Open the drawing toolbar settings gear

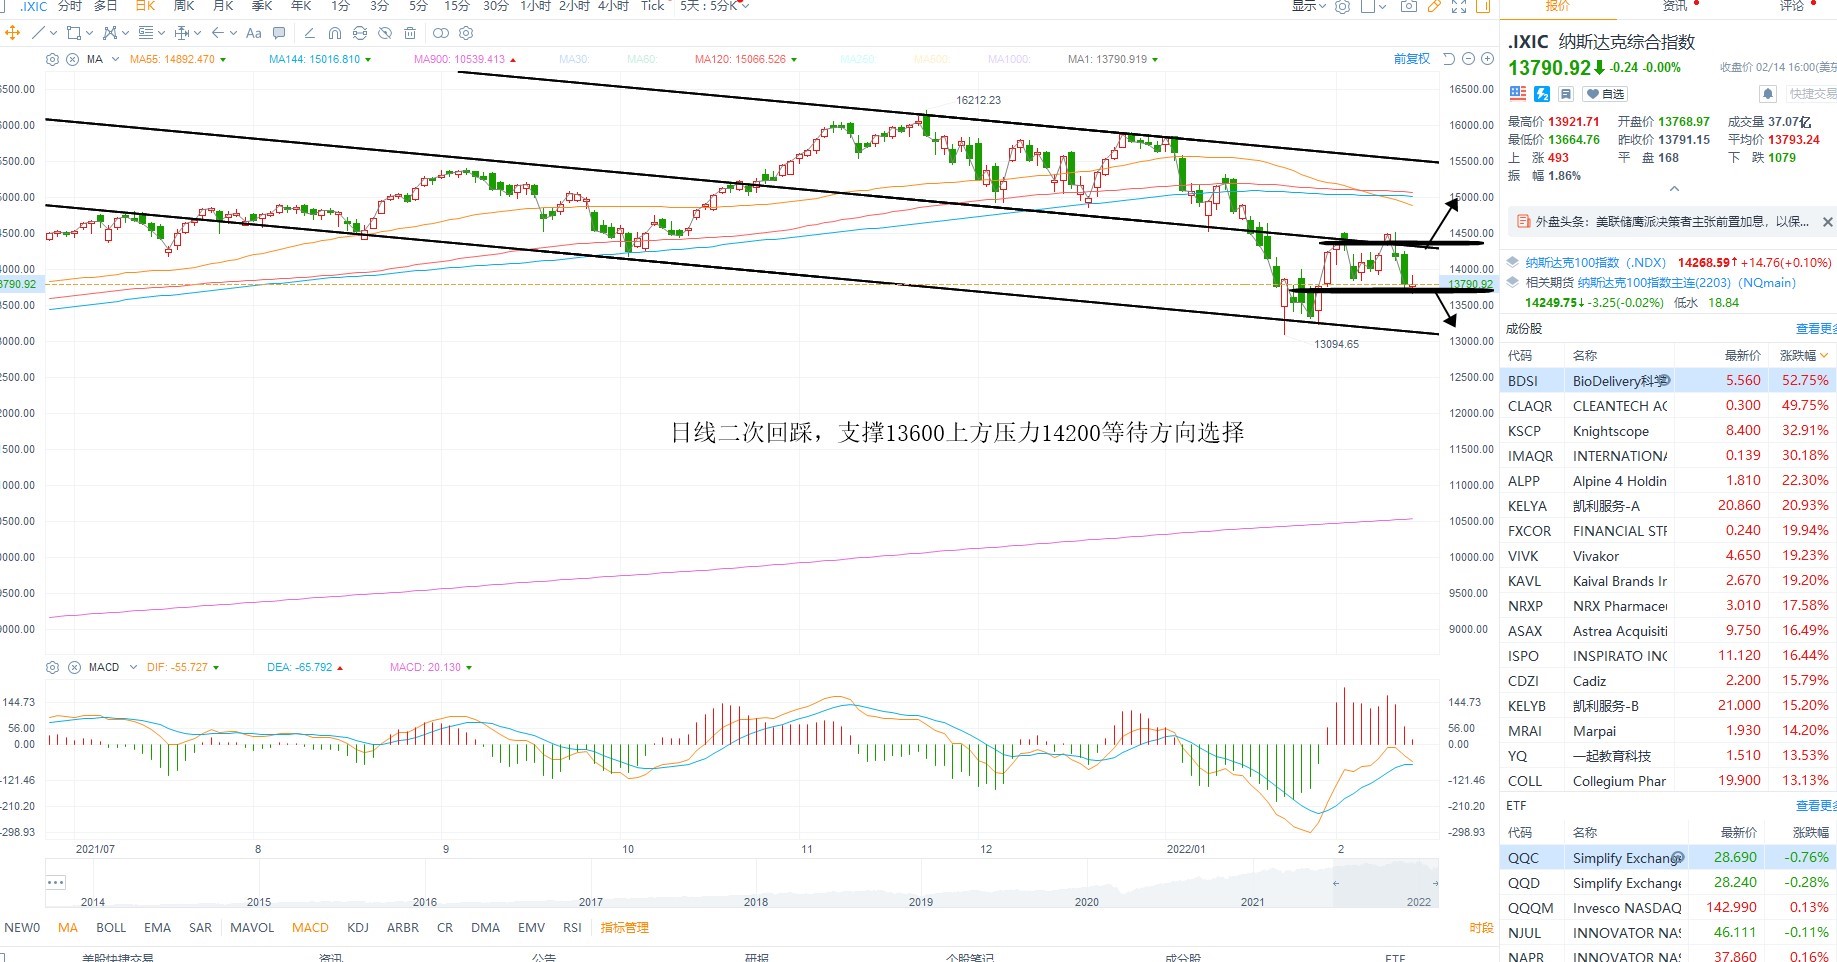tap(466, 33)
